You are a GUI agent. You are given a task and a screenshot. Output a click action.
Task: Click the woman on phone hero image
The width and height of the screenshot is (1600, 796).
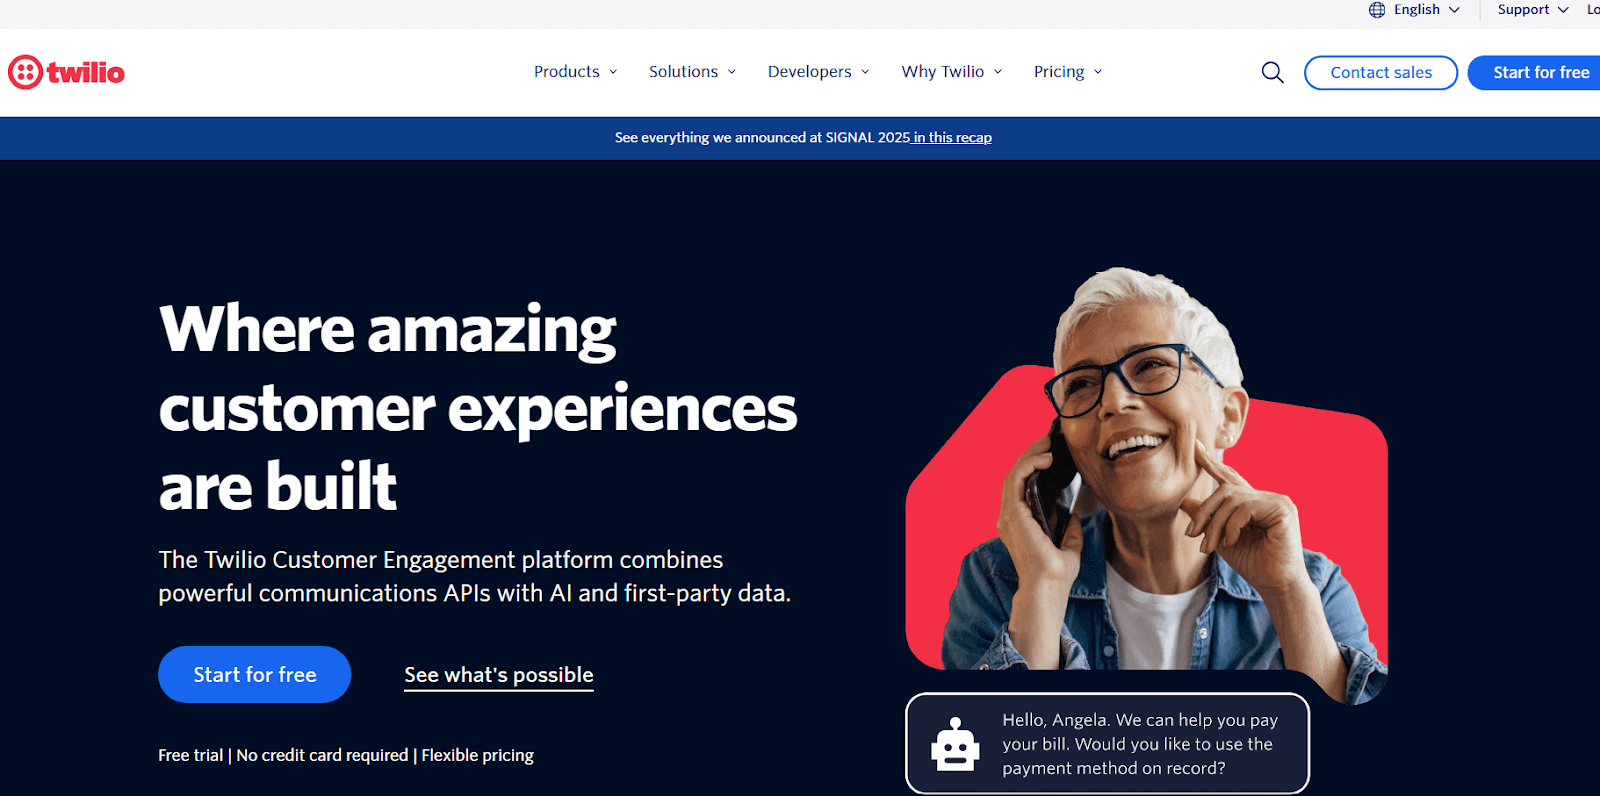click(x=1146, y=484)
